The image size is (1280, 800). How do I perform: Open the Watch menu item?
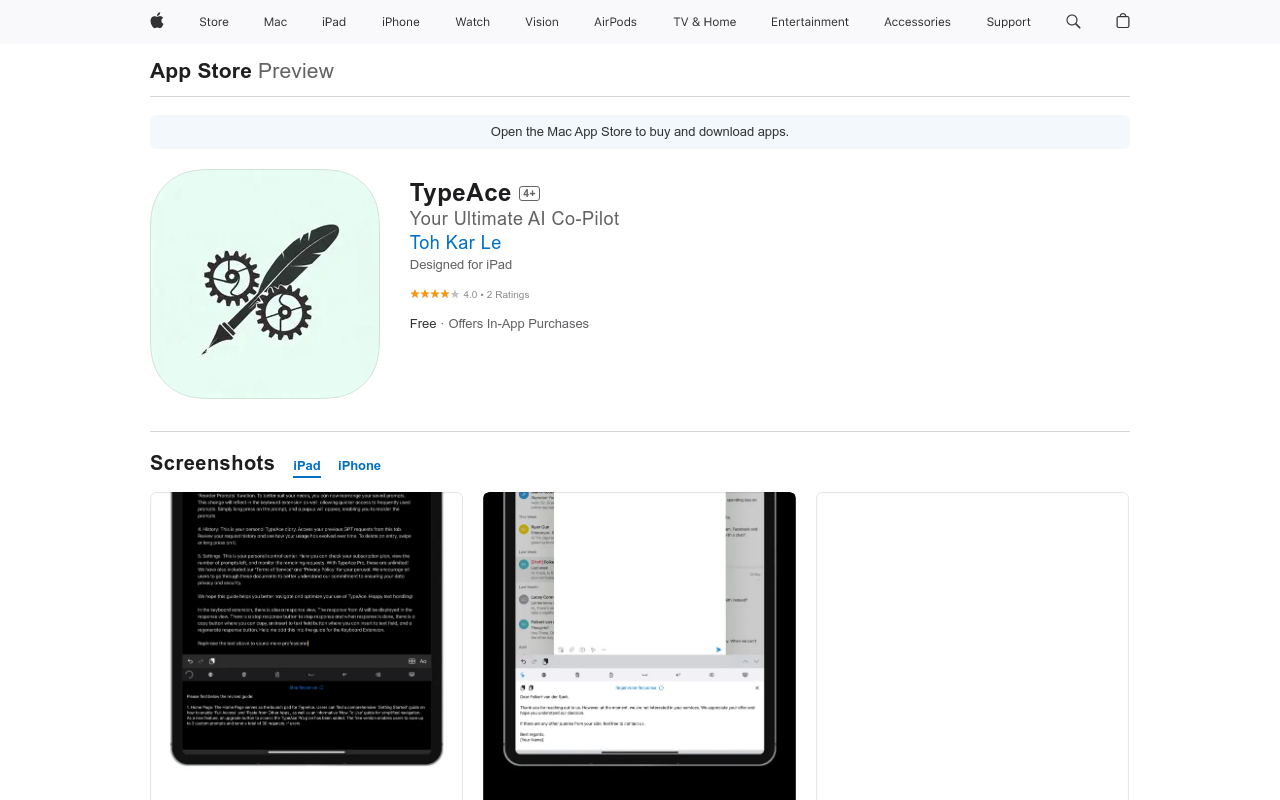pos(473,22)
